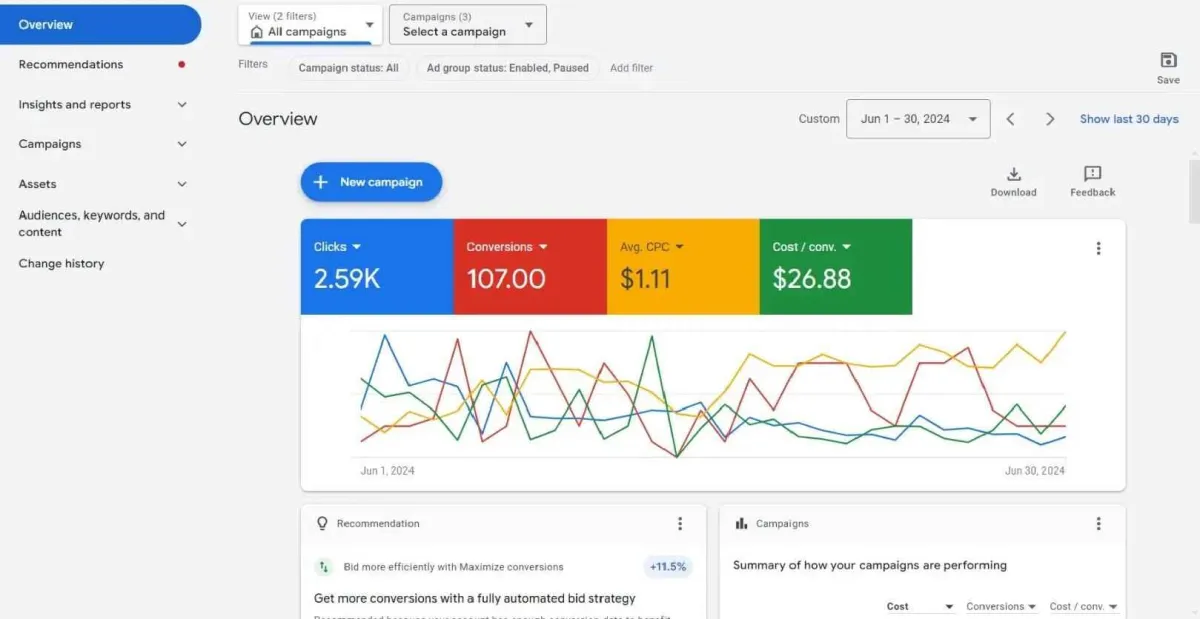Click the Download icon
This screenshot has width=1200, height=619.
click(x=1013, y=175)
